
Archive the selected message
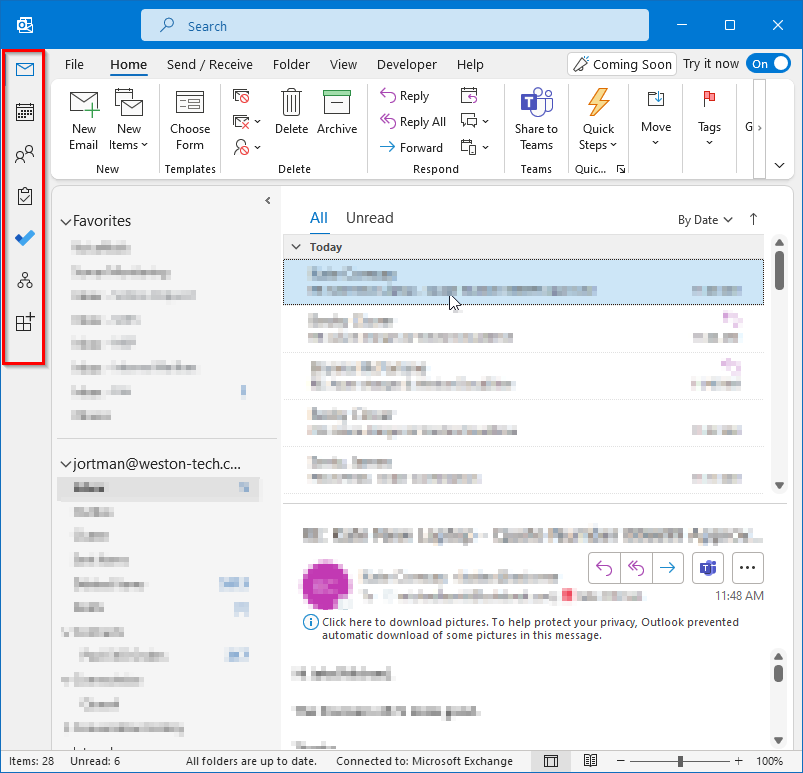336,112
